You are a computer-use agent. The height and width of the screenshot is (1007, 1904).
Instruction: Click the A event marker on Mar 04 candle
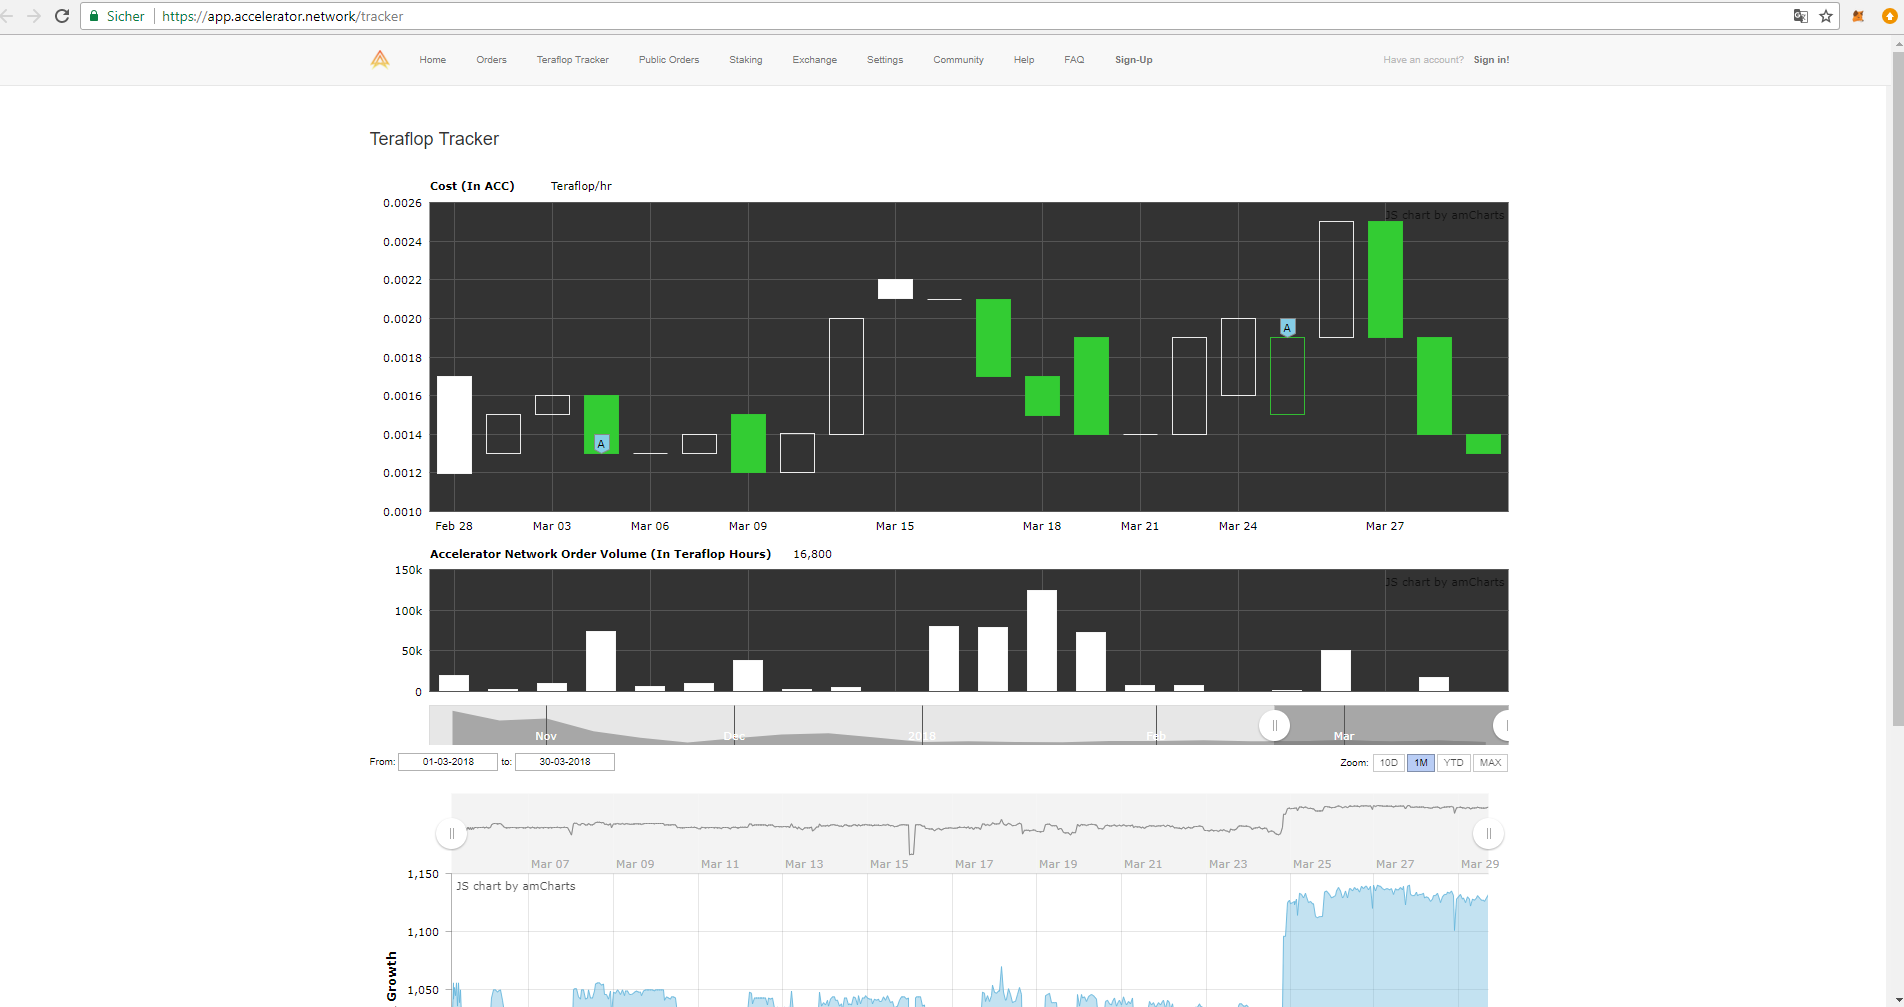601,443
